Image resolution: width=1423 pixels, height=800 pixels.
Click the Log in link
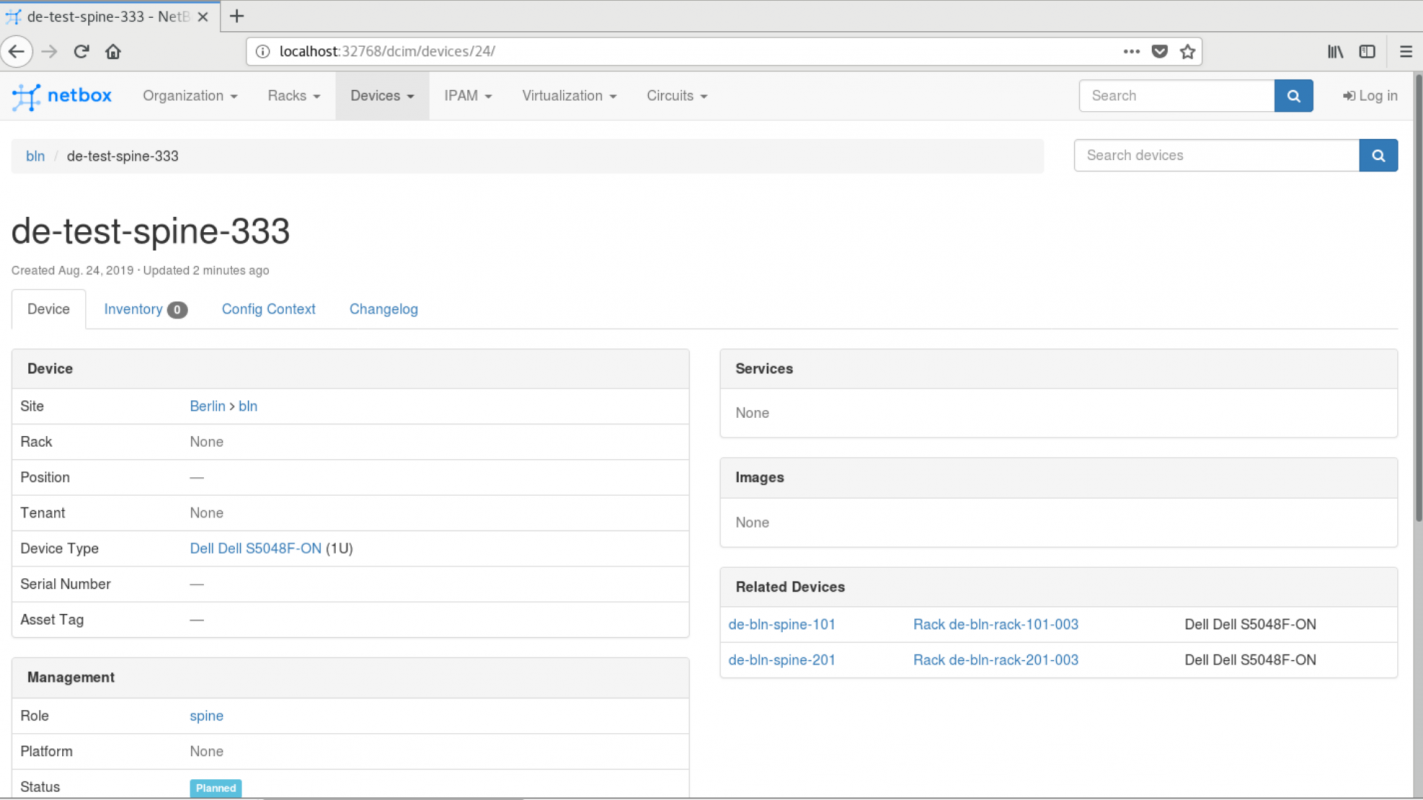(1370, 96)
